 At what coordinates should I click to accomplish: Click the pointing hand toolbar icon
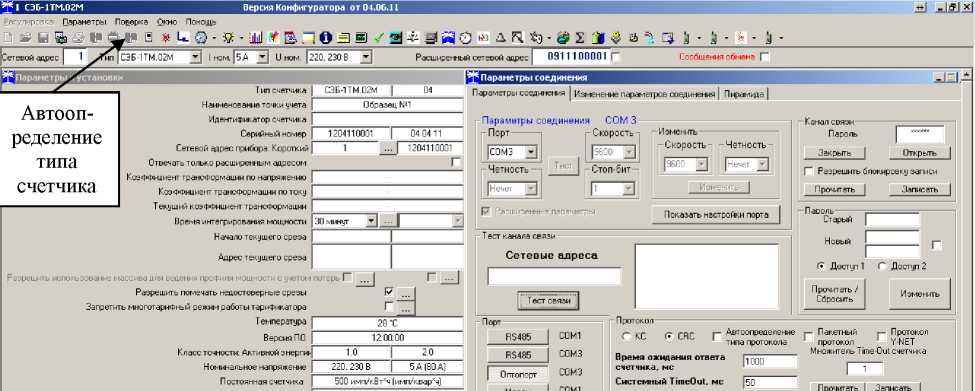pos(537,37)
